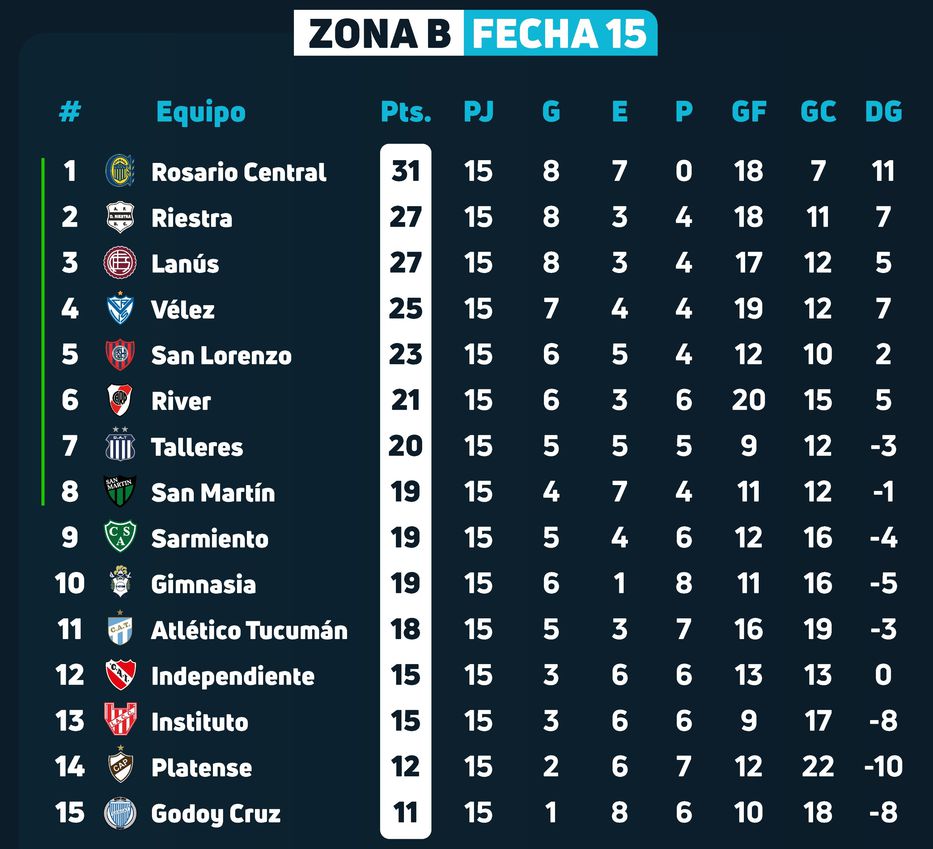This screenshot has width=933, height=849.
Task: Click the Sarmiento green crest
Action: [x=120, y=538]
